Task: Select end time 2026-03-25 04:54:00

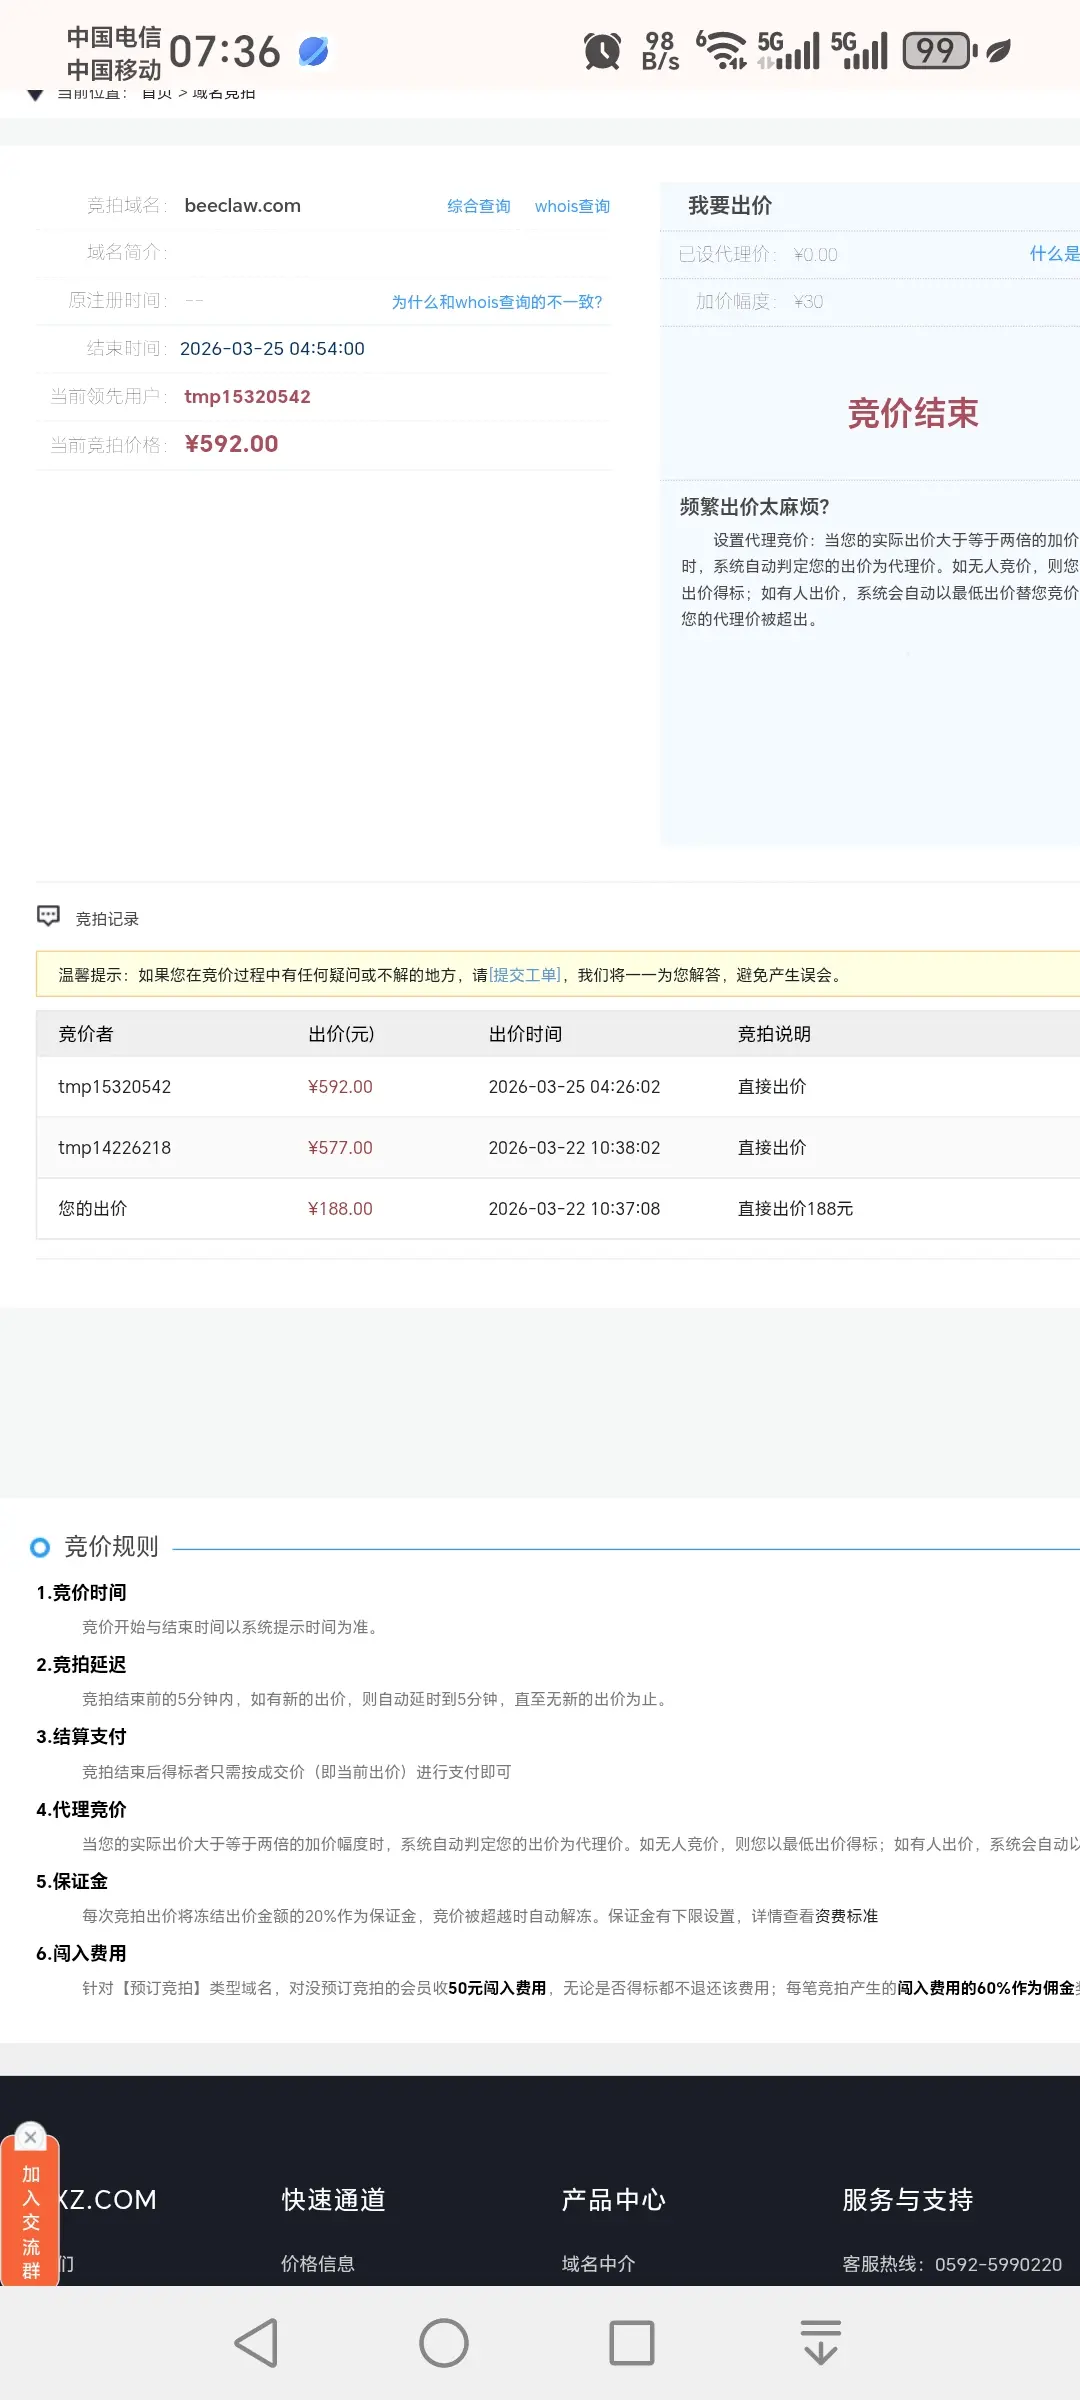Action: tap(272, 348)
